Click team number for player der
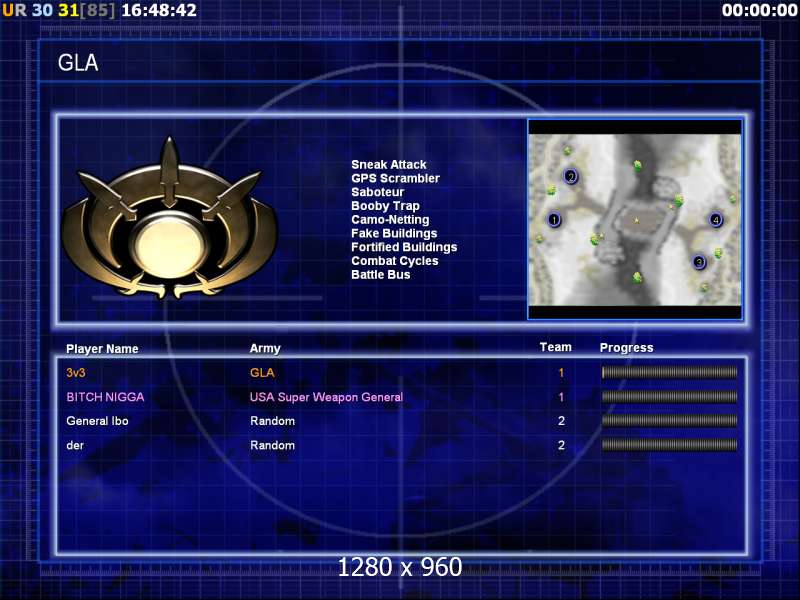Screen dimensions: 800x600 click(x=561, y=445)
